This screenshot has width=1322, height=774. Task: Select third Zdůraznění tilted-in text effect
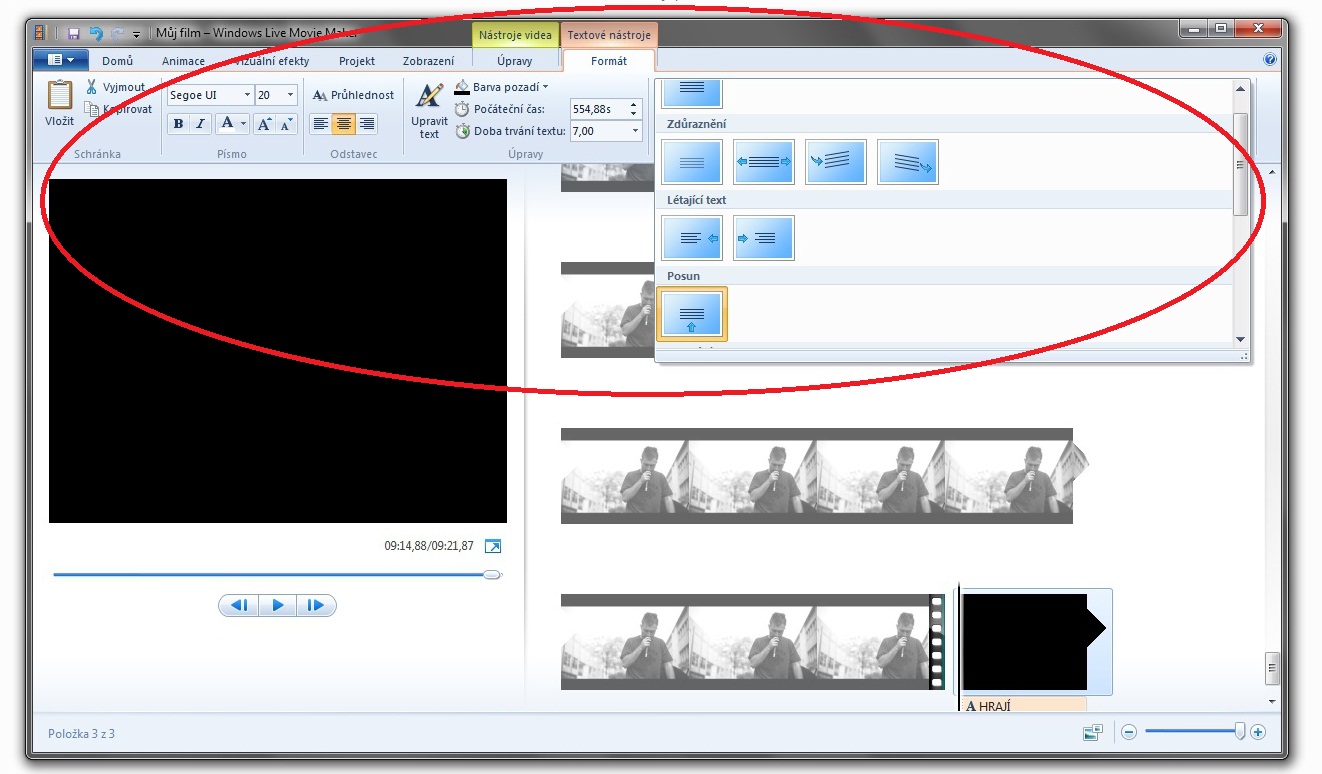(x=836, y=162)
